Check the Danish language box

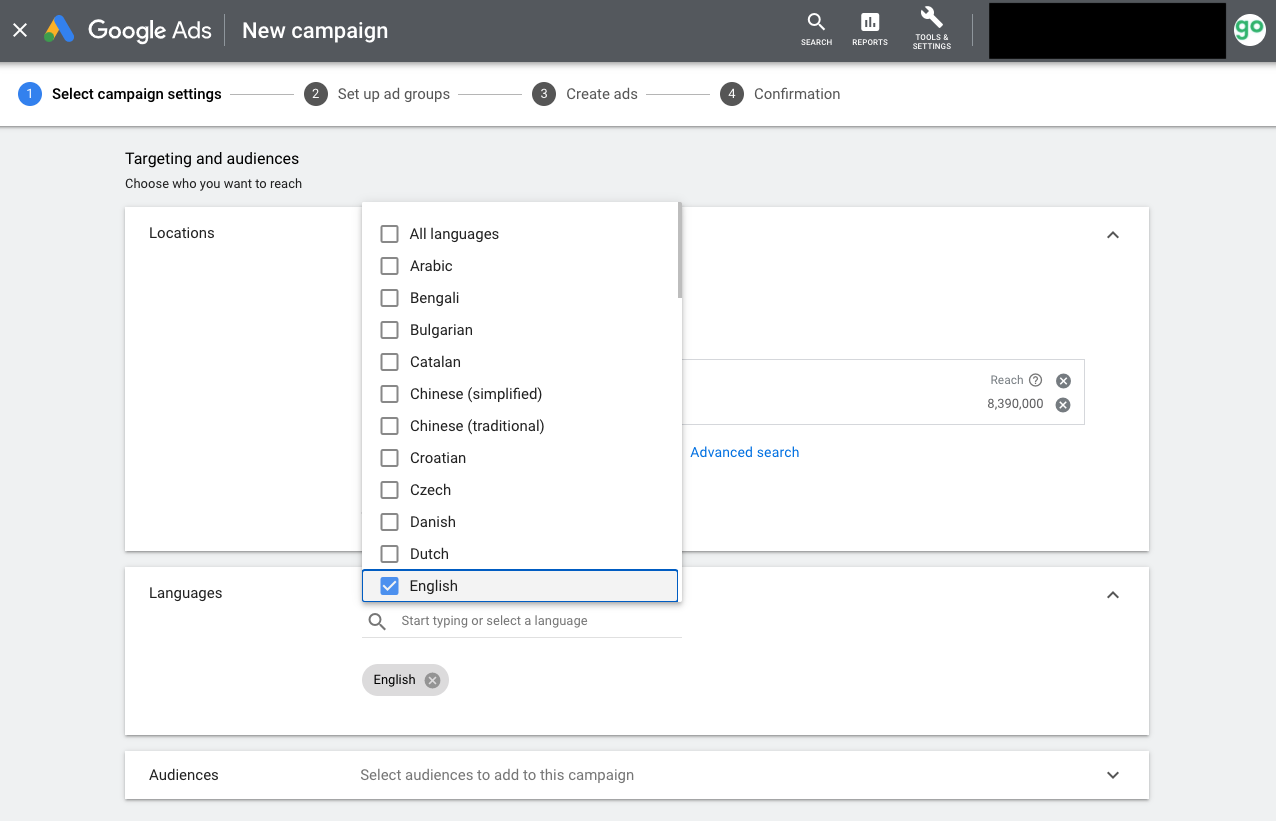tap(390, 522)
